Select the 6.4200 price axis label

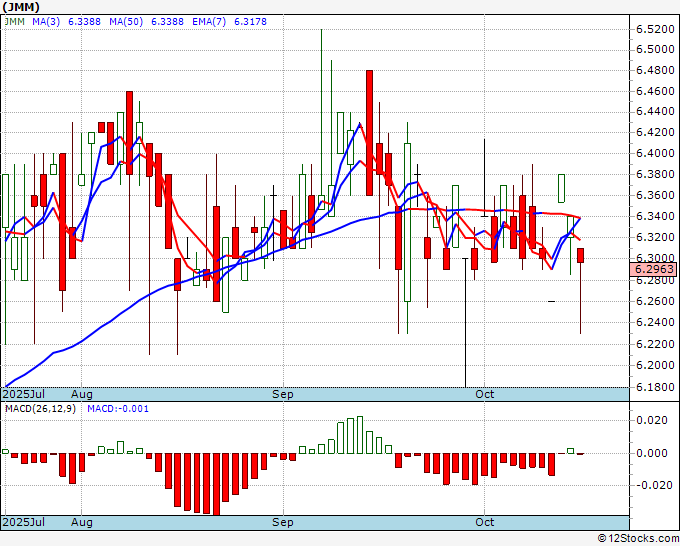click(x=655, y=132)
